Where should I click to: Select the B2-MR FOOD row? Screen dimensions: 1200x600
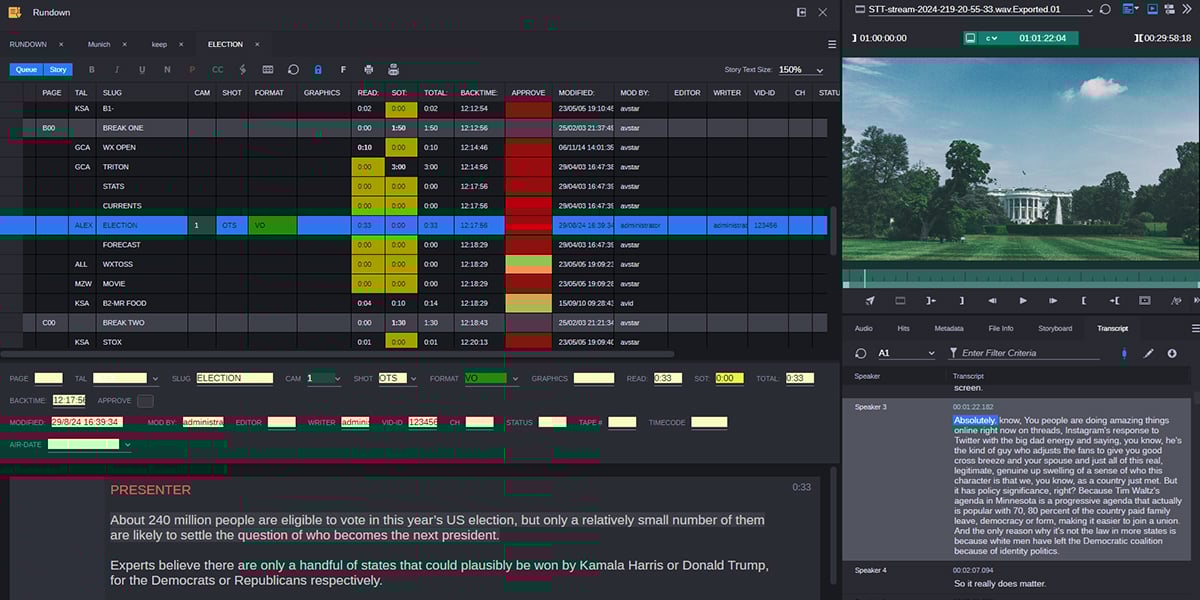[x=414, y=303]
